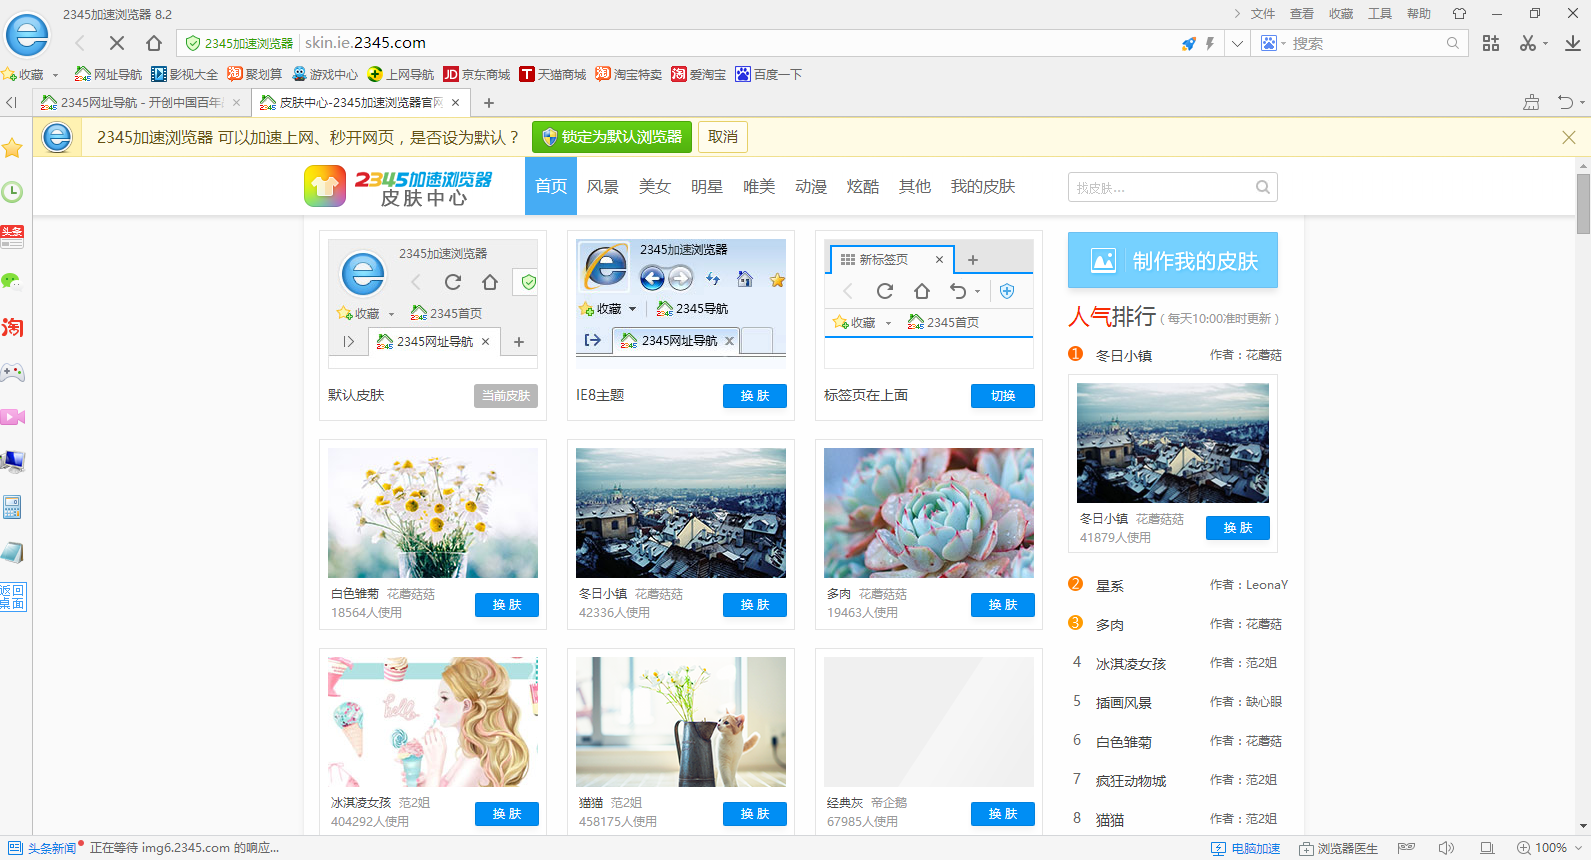Click the undo closed tab icon
This screenshot has height=860, width=1591.
click(1565, 102)
